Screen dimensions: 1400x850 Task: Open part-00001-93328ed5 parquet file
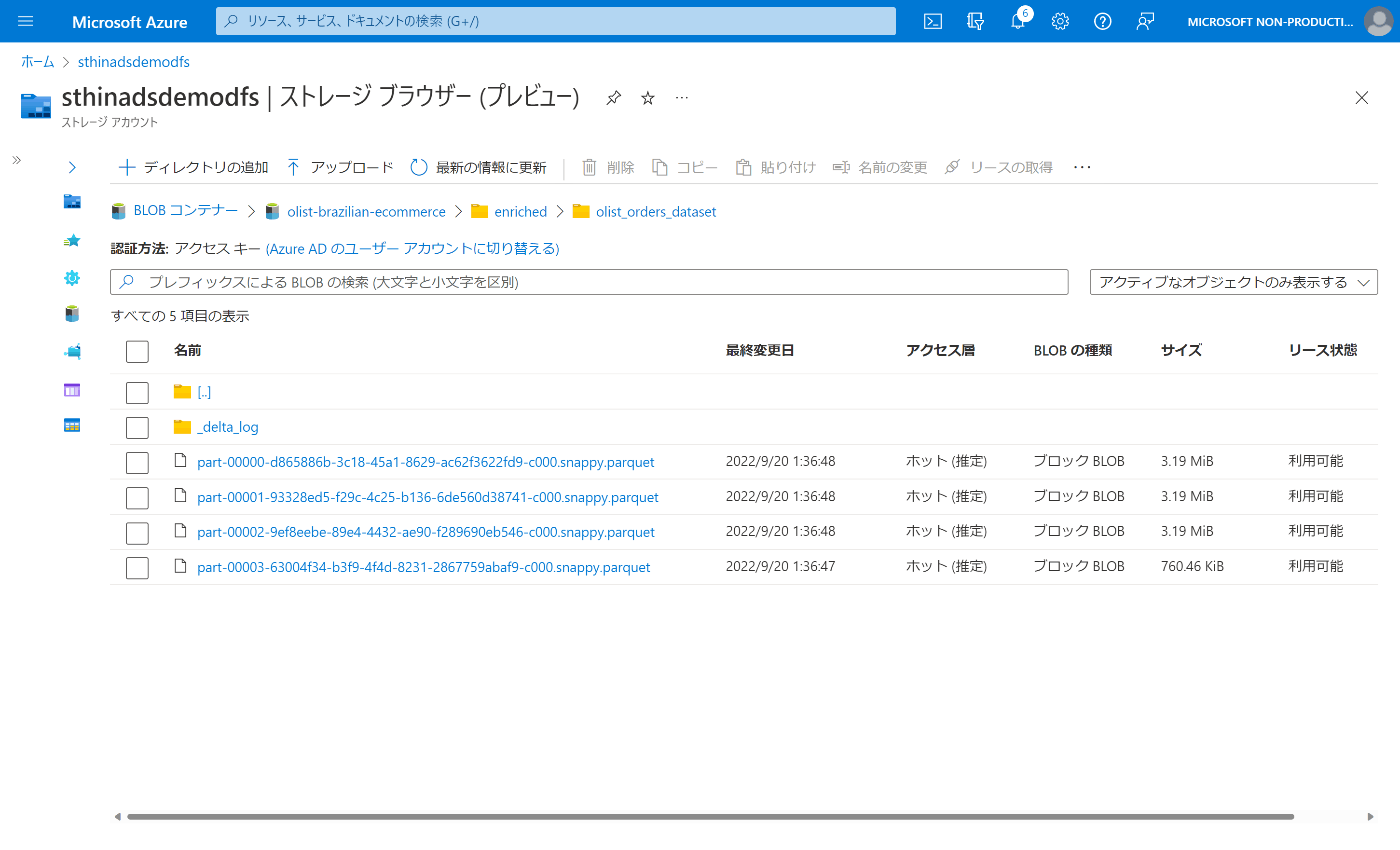tap(428, 497)
